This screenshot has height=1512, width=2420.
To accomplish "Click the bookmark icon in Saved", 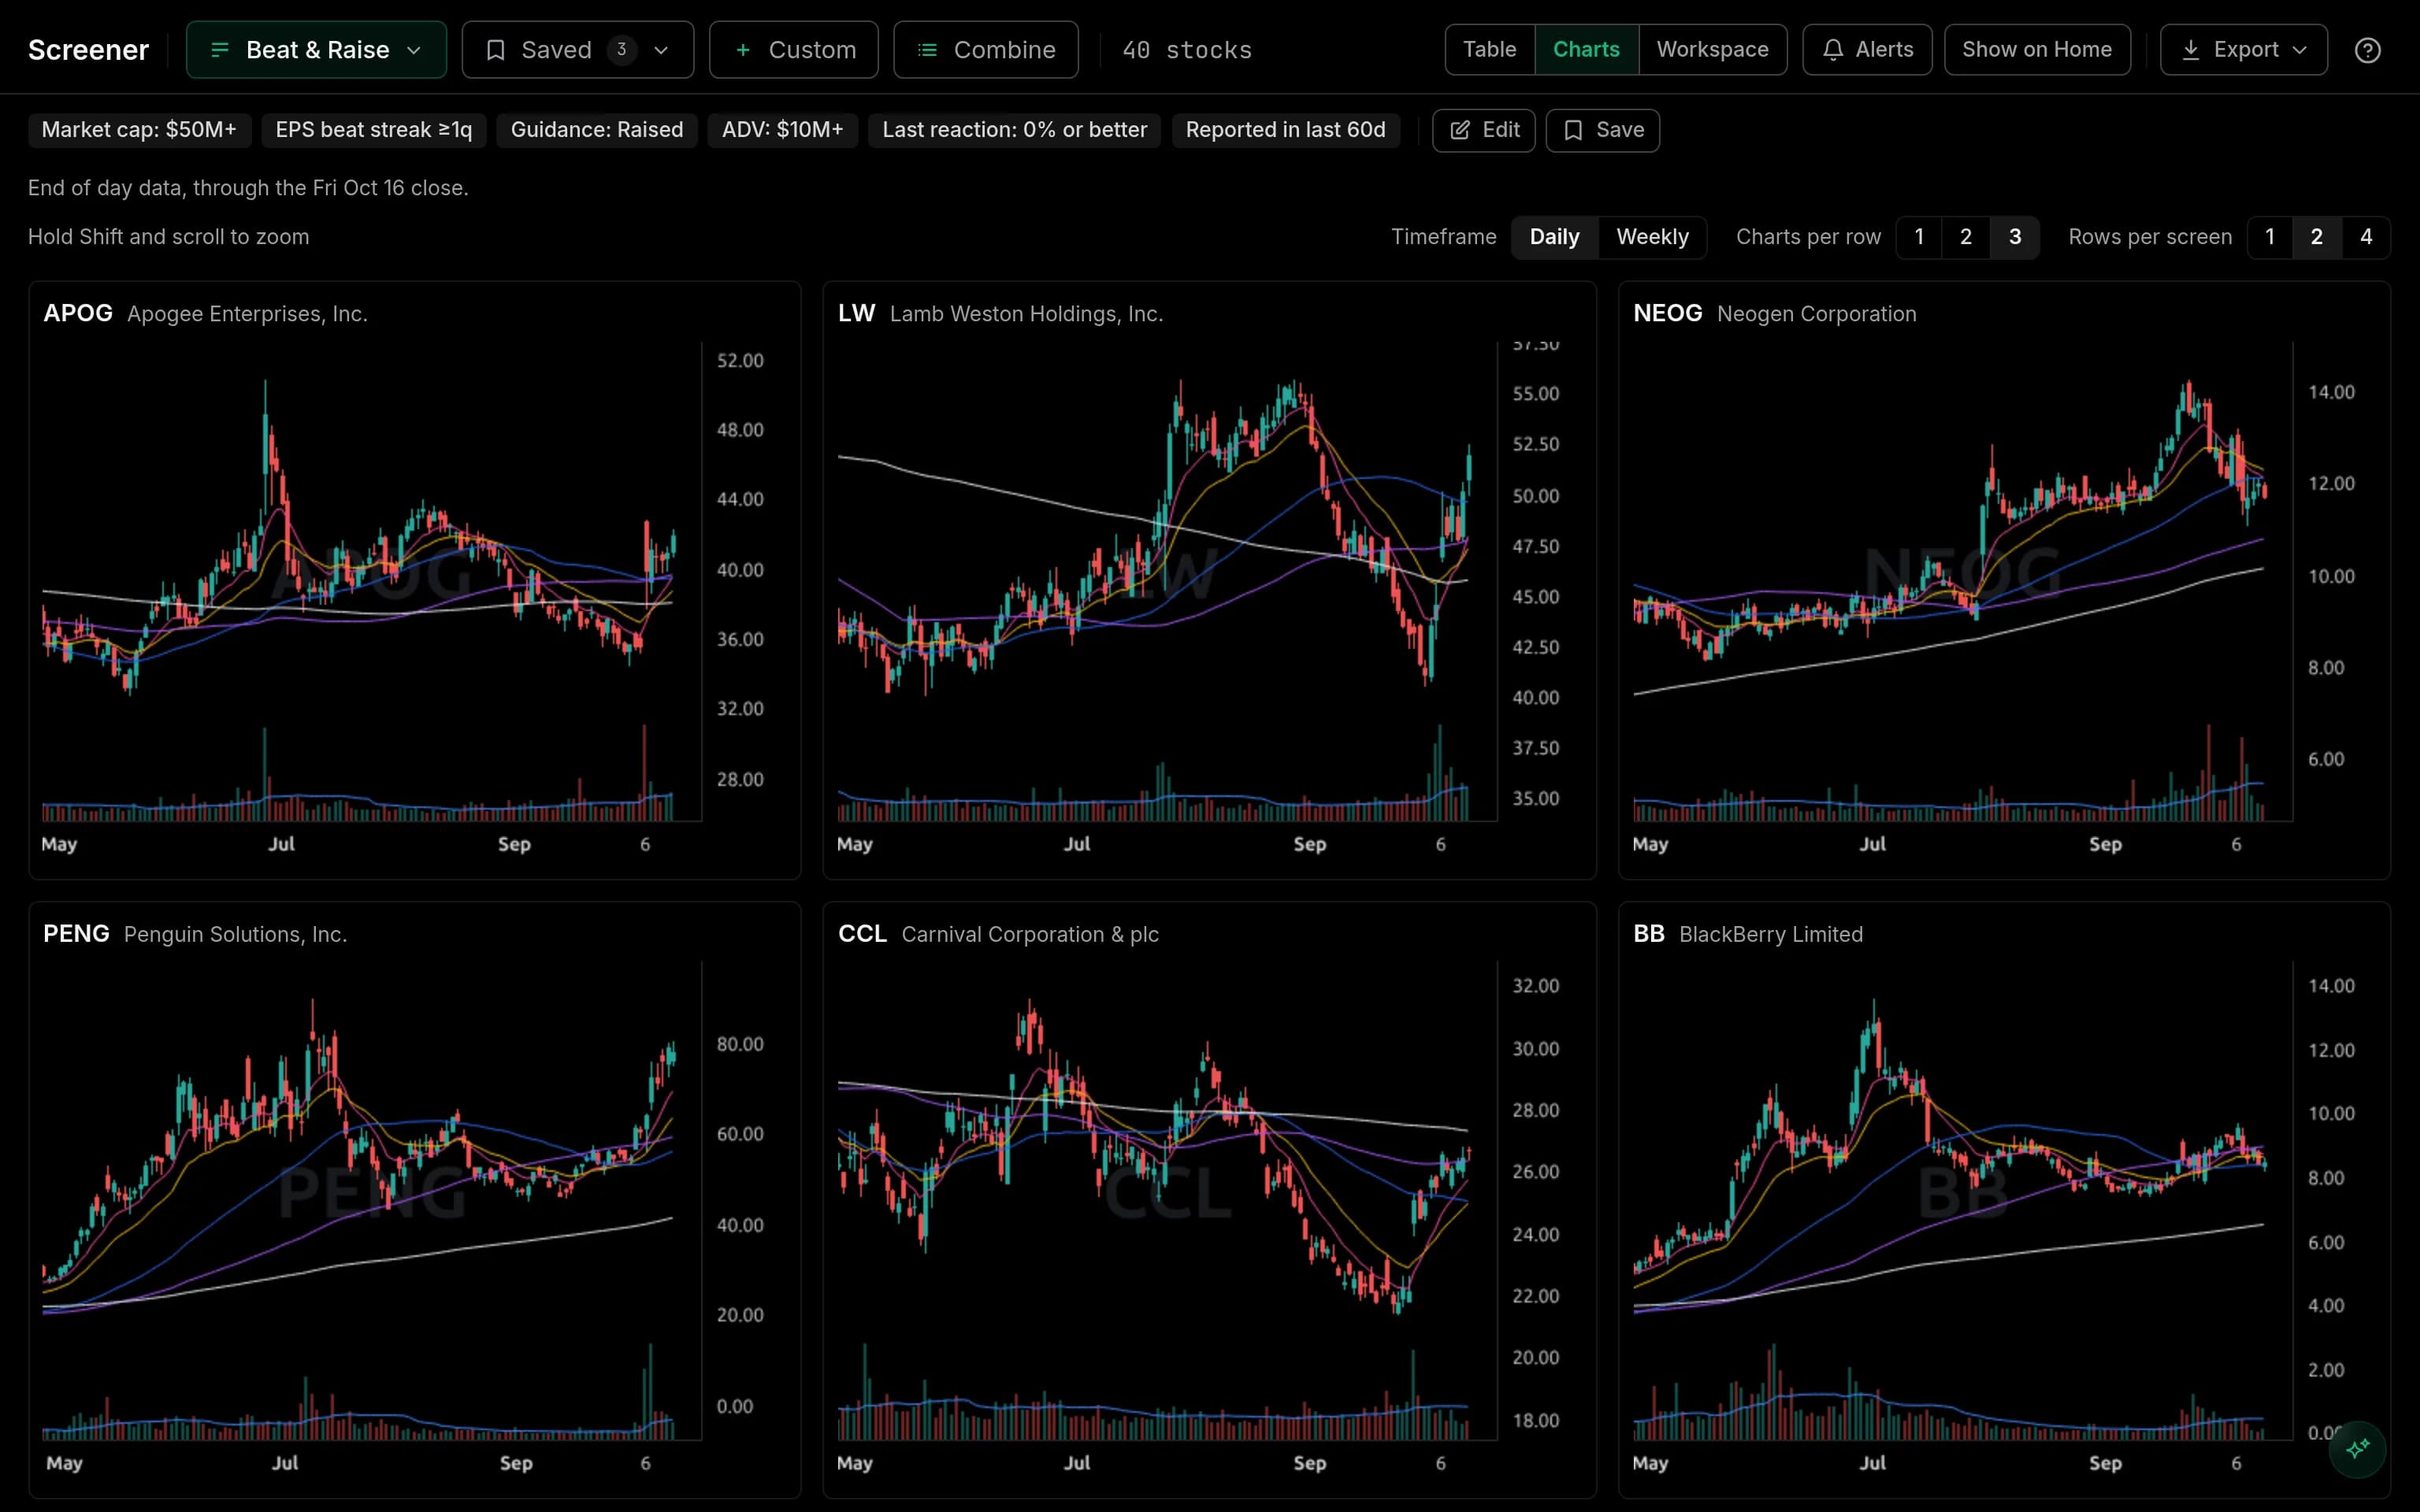I will pos(495,50).
